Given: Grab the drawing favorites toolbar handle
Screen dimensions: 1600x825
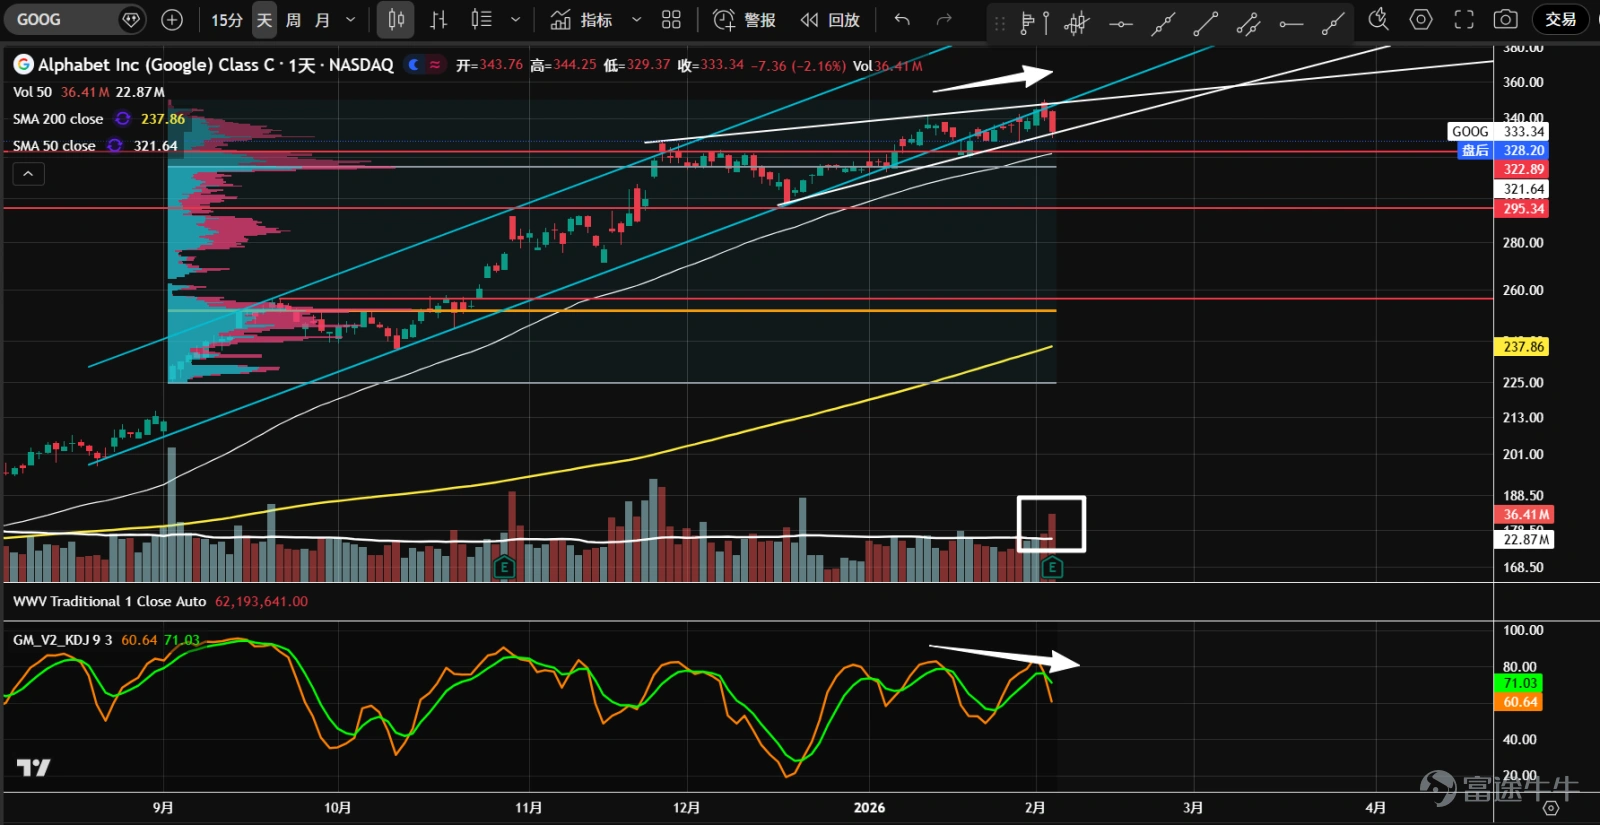Looking at the screenshot, I should click(x=999, y=22).
